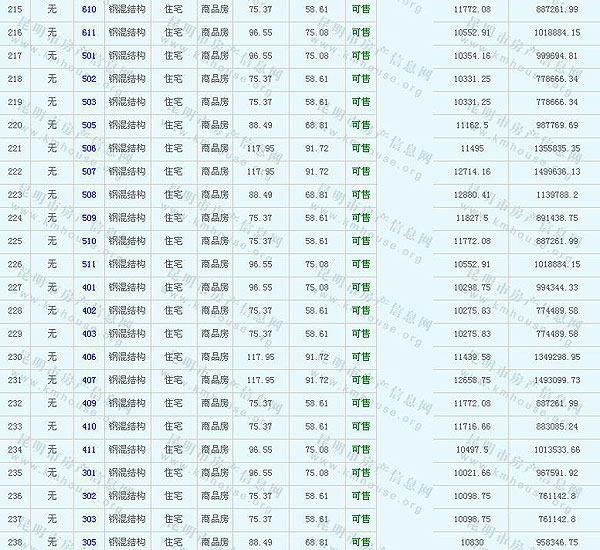
Task: Select room 409 link
Action: [89, 403]
